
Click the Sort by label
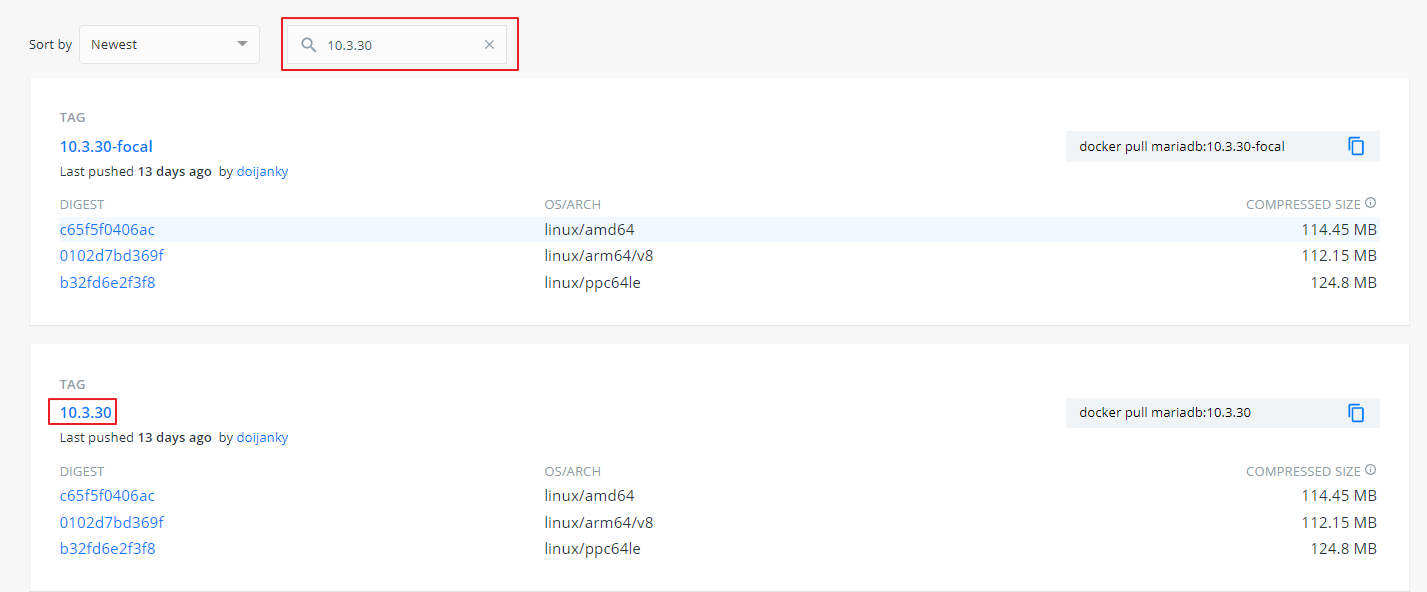(50, 45)
